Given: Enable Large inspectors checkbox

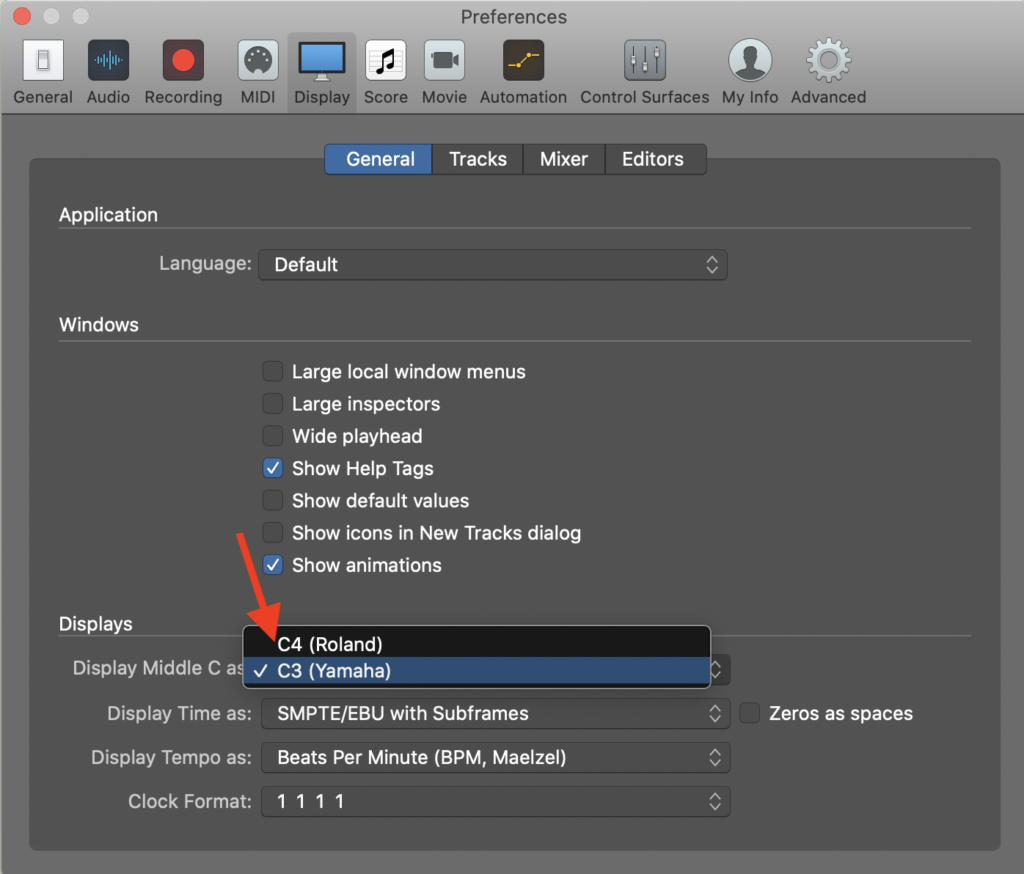Looking at the screenshot, I should [x=273, y=404].
